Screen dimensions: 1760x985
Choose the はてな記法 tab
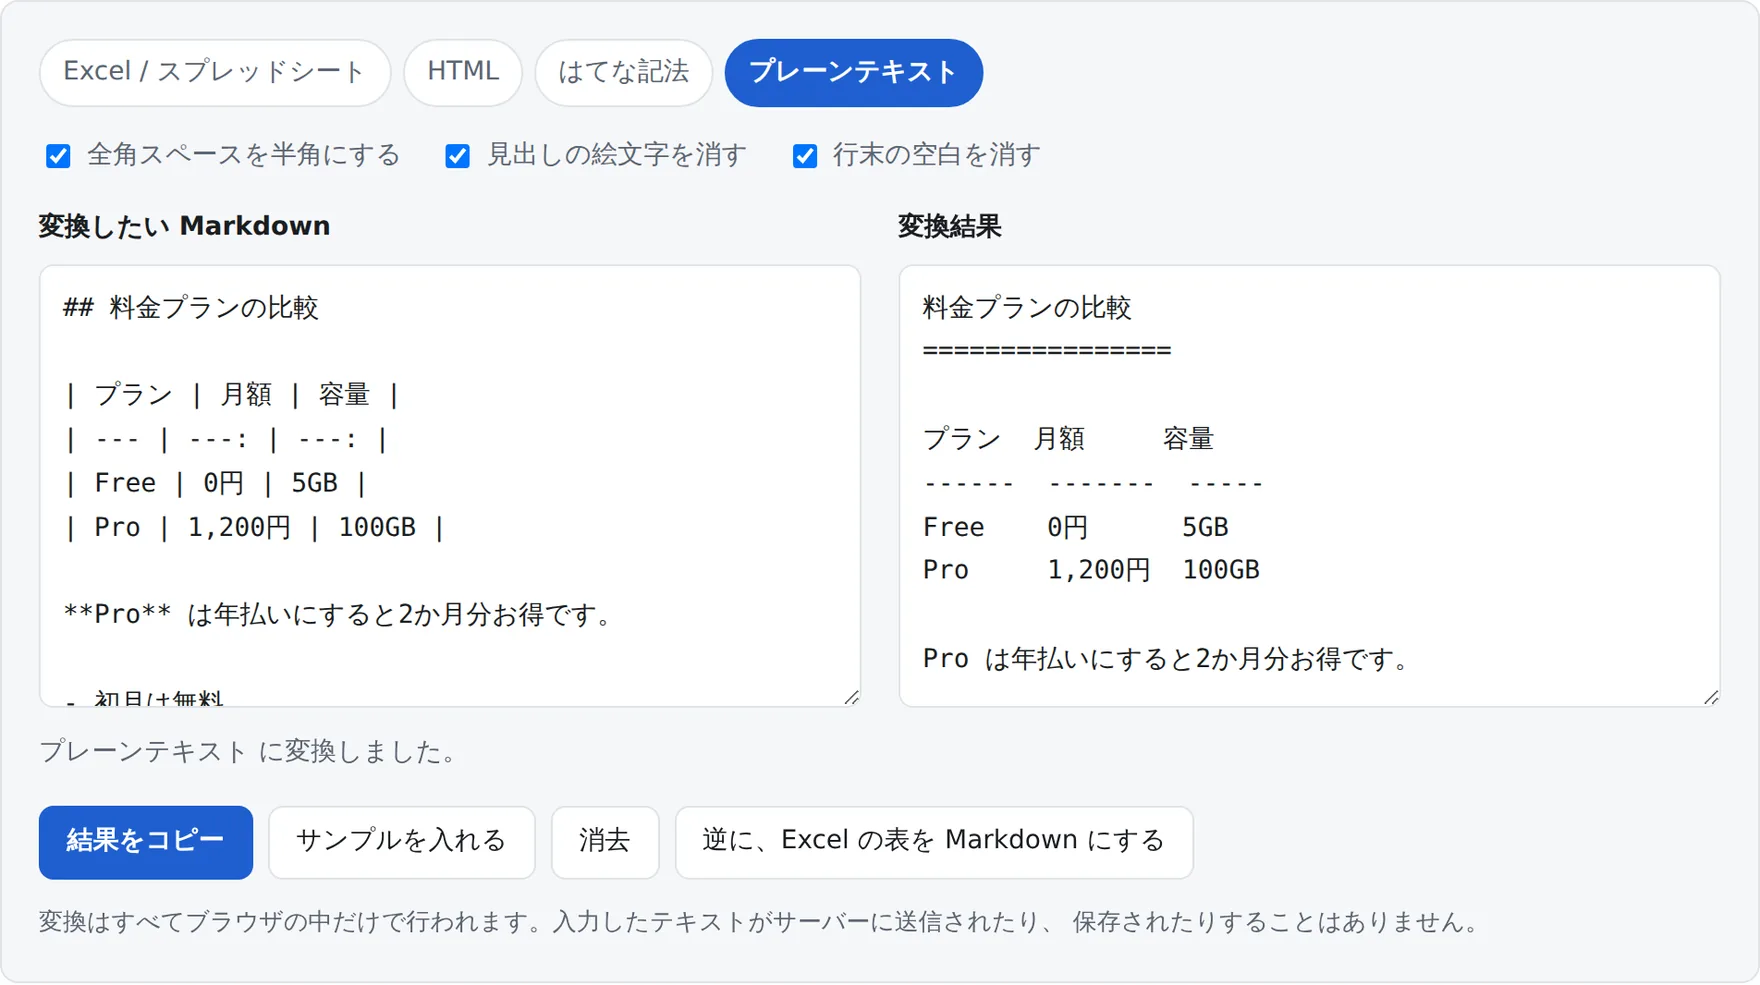point(623,72)
